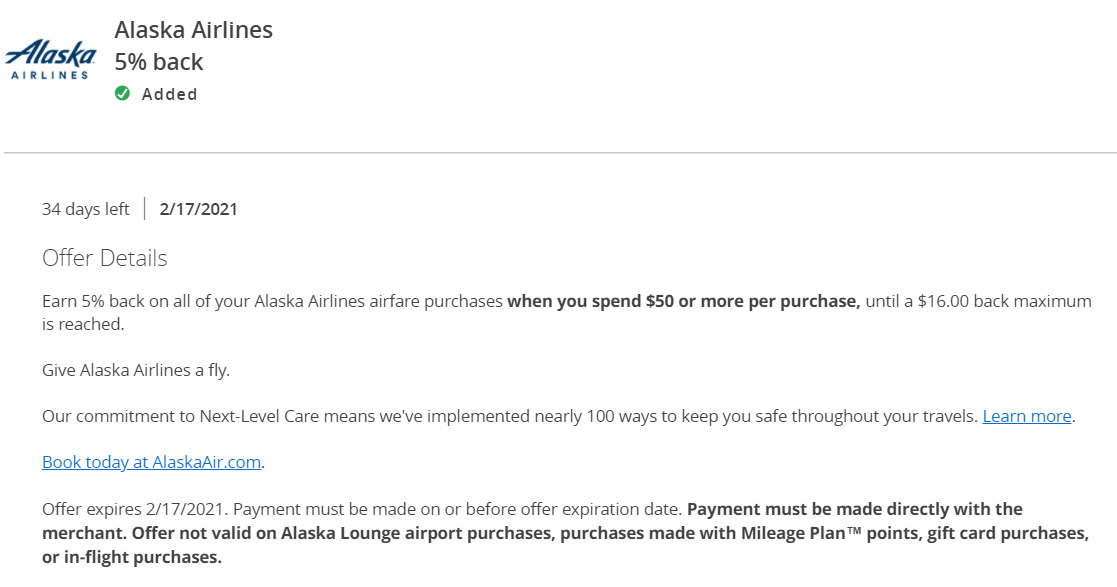Image resolution: width=1117 pixels, height=587 pixels.
Task: Click the bold payment directly with merchant text
Action: click(532, 521)
